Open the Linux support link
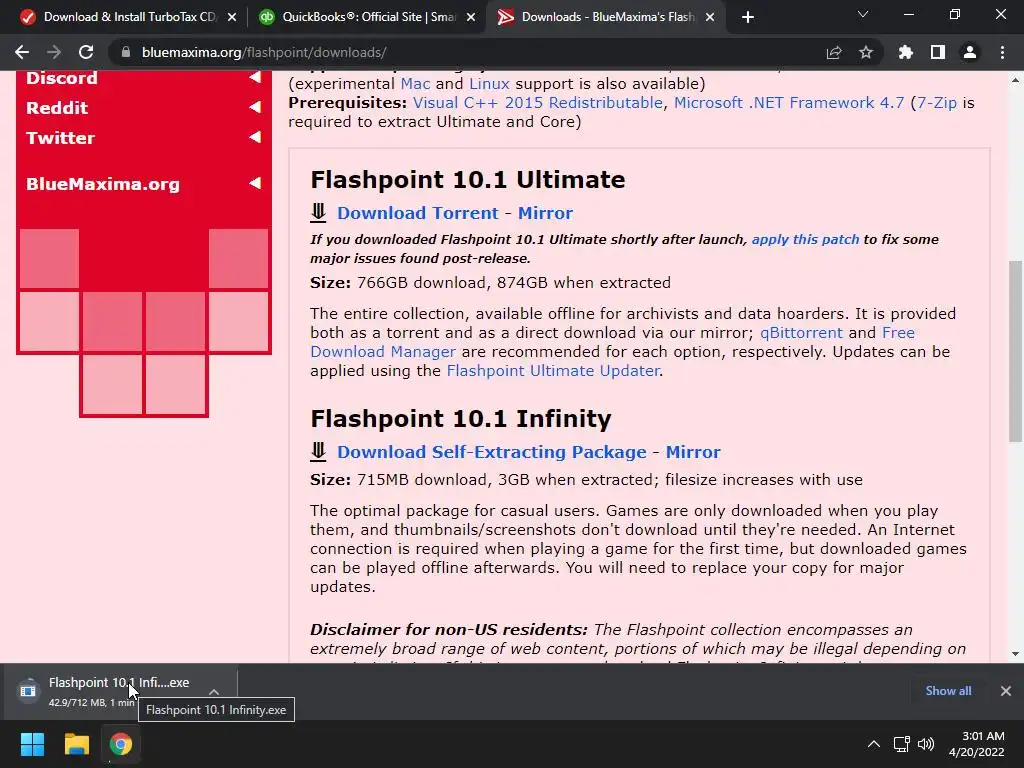The width and height of the screenshot is (1024, 768). 489,84
